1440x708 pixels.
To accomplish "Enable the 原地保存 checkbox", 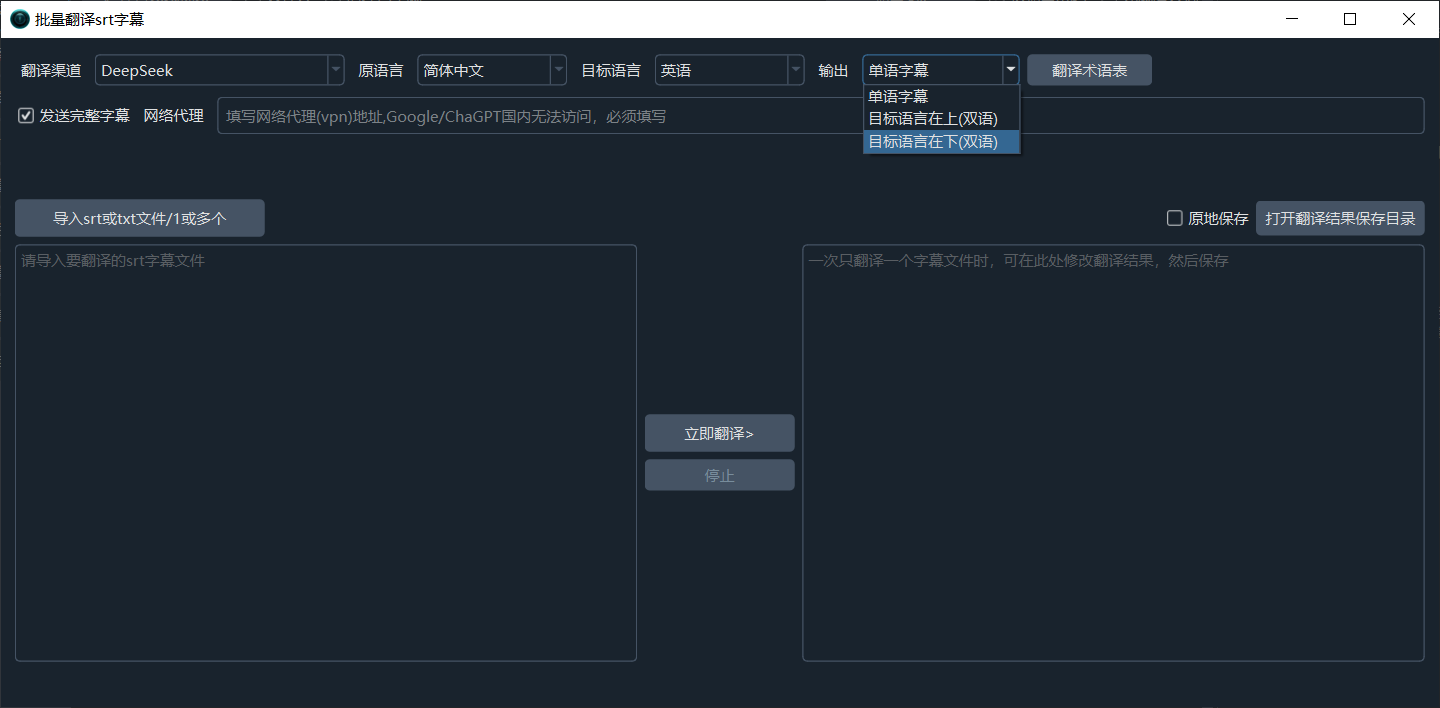I will coord(1174,218).
